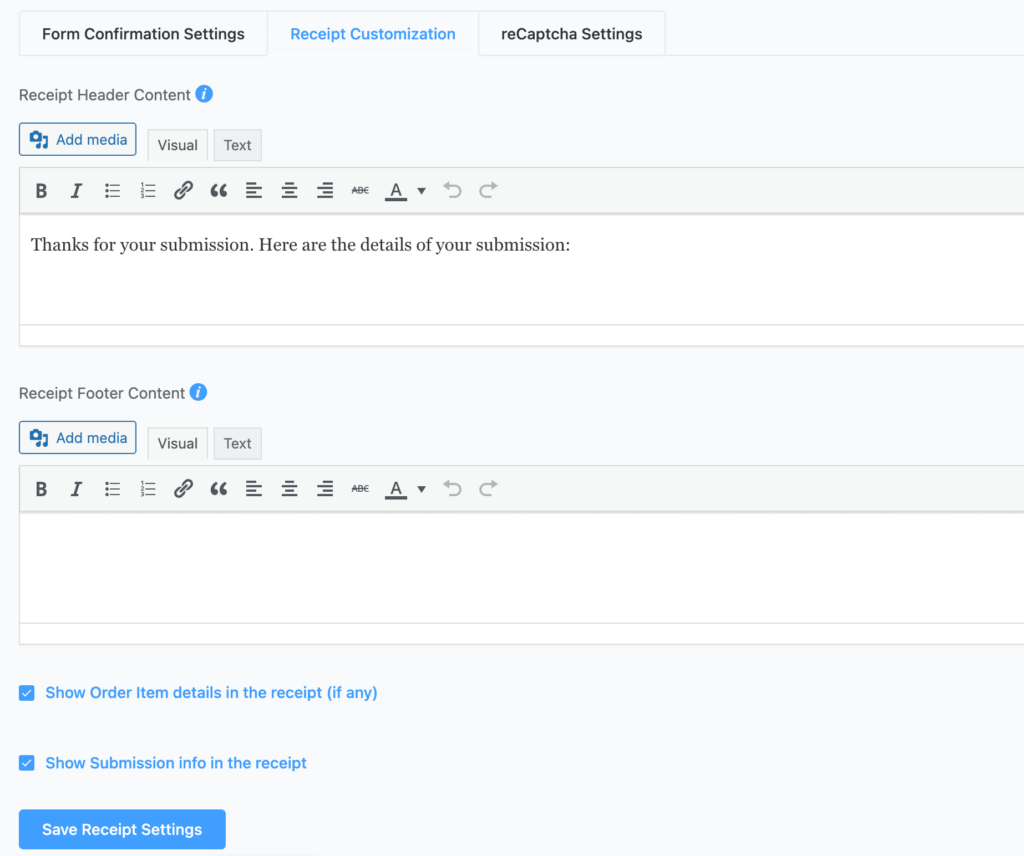Click Bold in Receipt Footer editor toolbar
The height and width of the screenshot is (856, 1024).
[x=41, y=489]
